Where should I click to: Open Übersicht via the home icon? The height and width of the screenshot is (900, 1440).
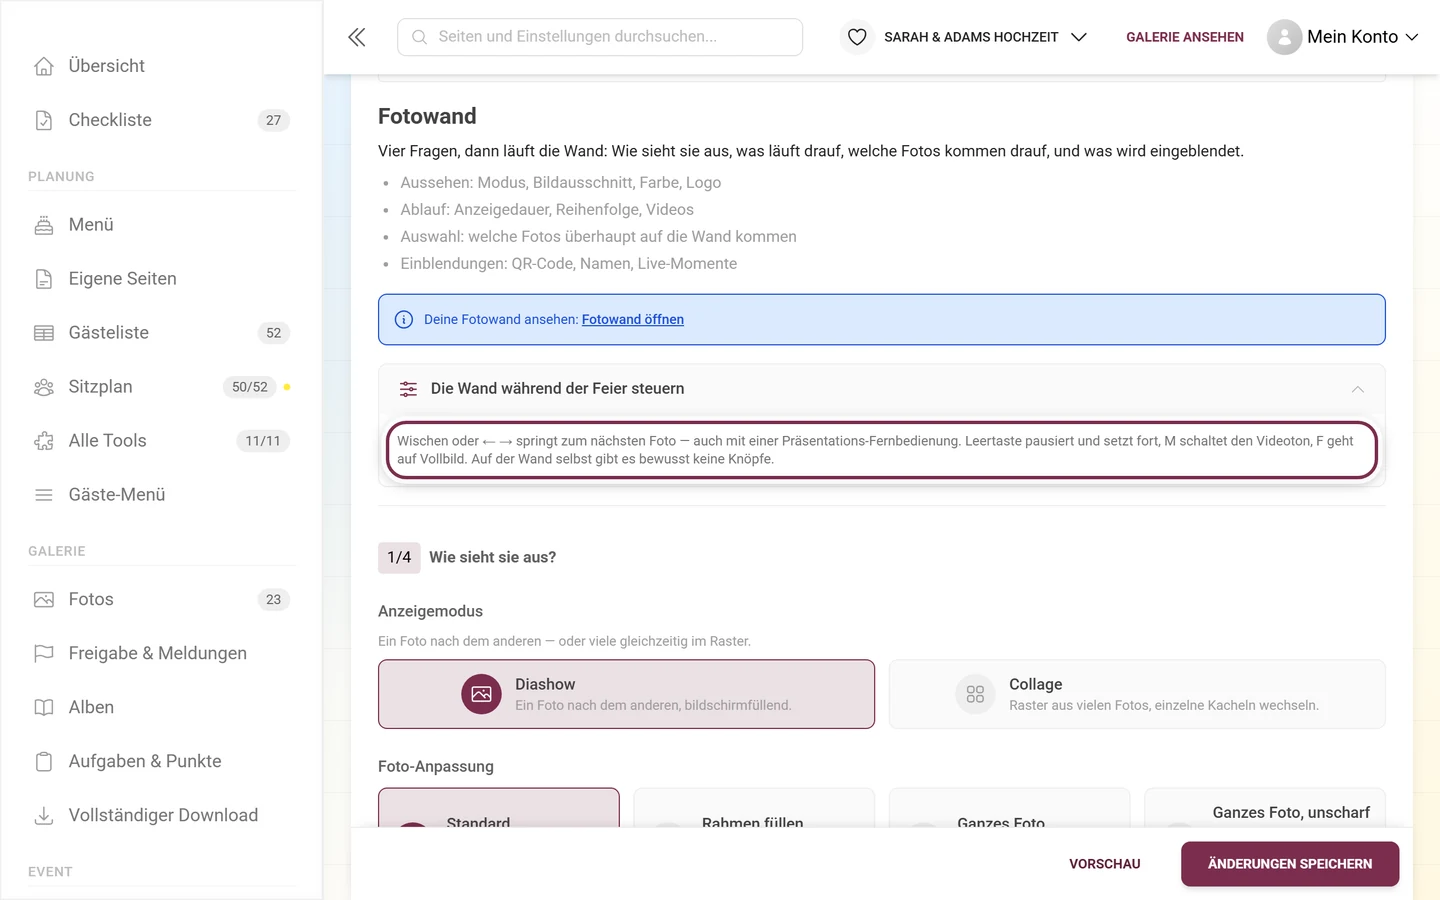click(44, 66)
